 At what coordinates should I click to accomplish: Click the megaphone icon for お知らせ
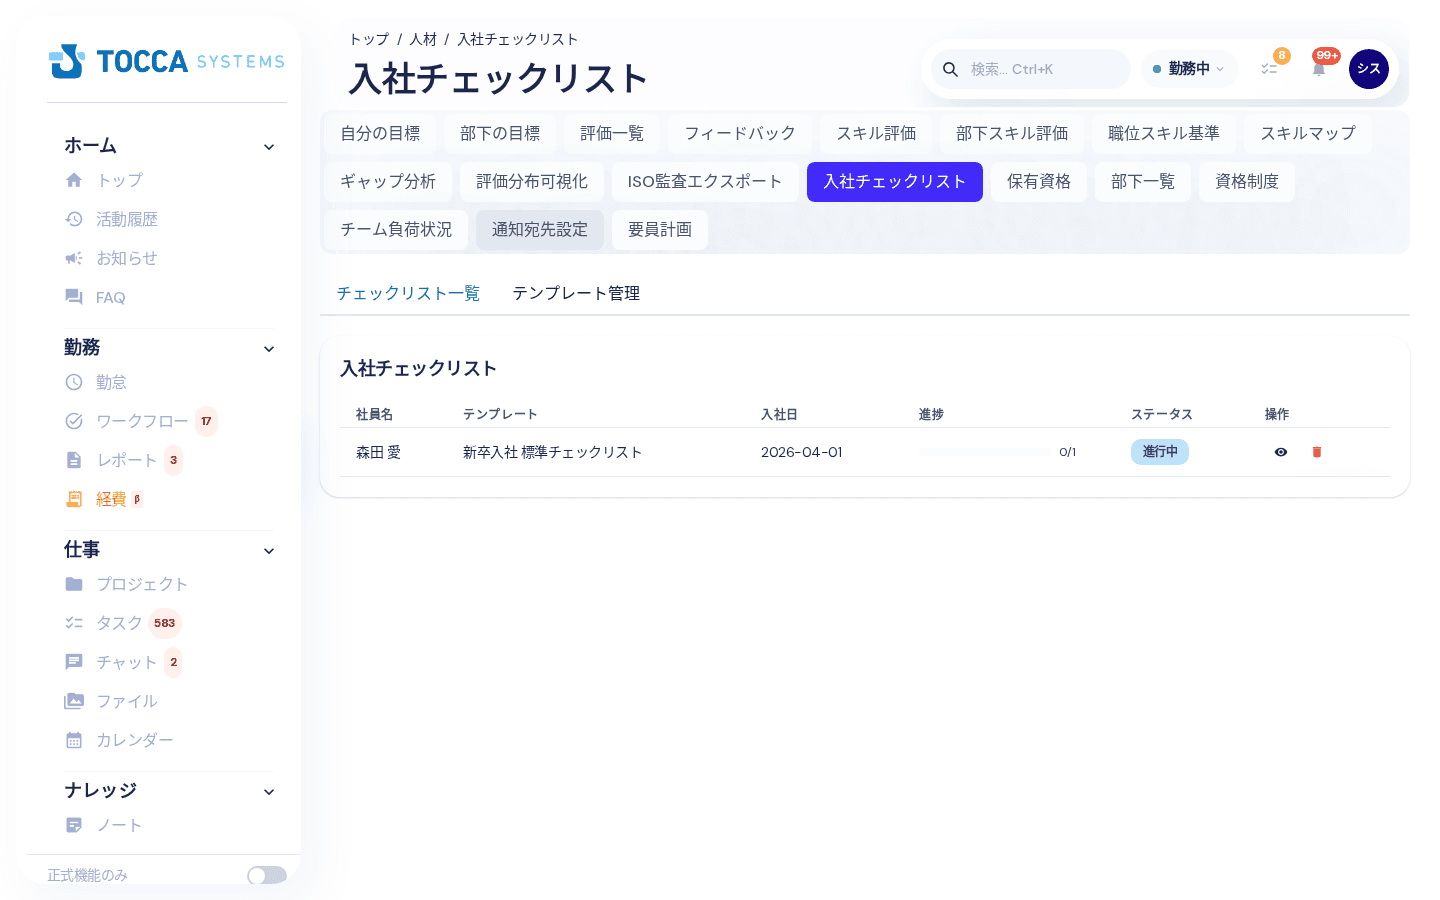click(x=74, y=258)
